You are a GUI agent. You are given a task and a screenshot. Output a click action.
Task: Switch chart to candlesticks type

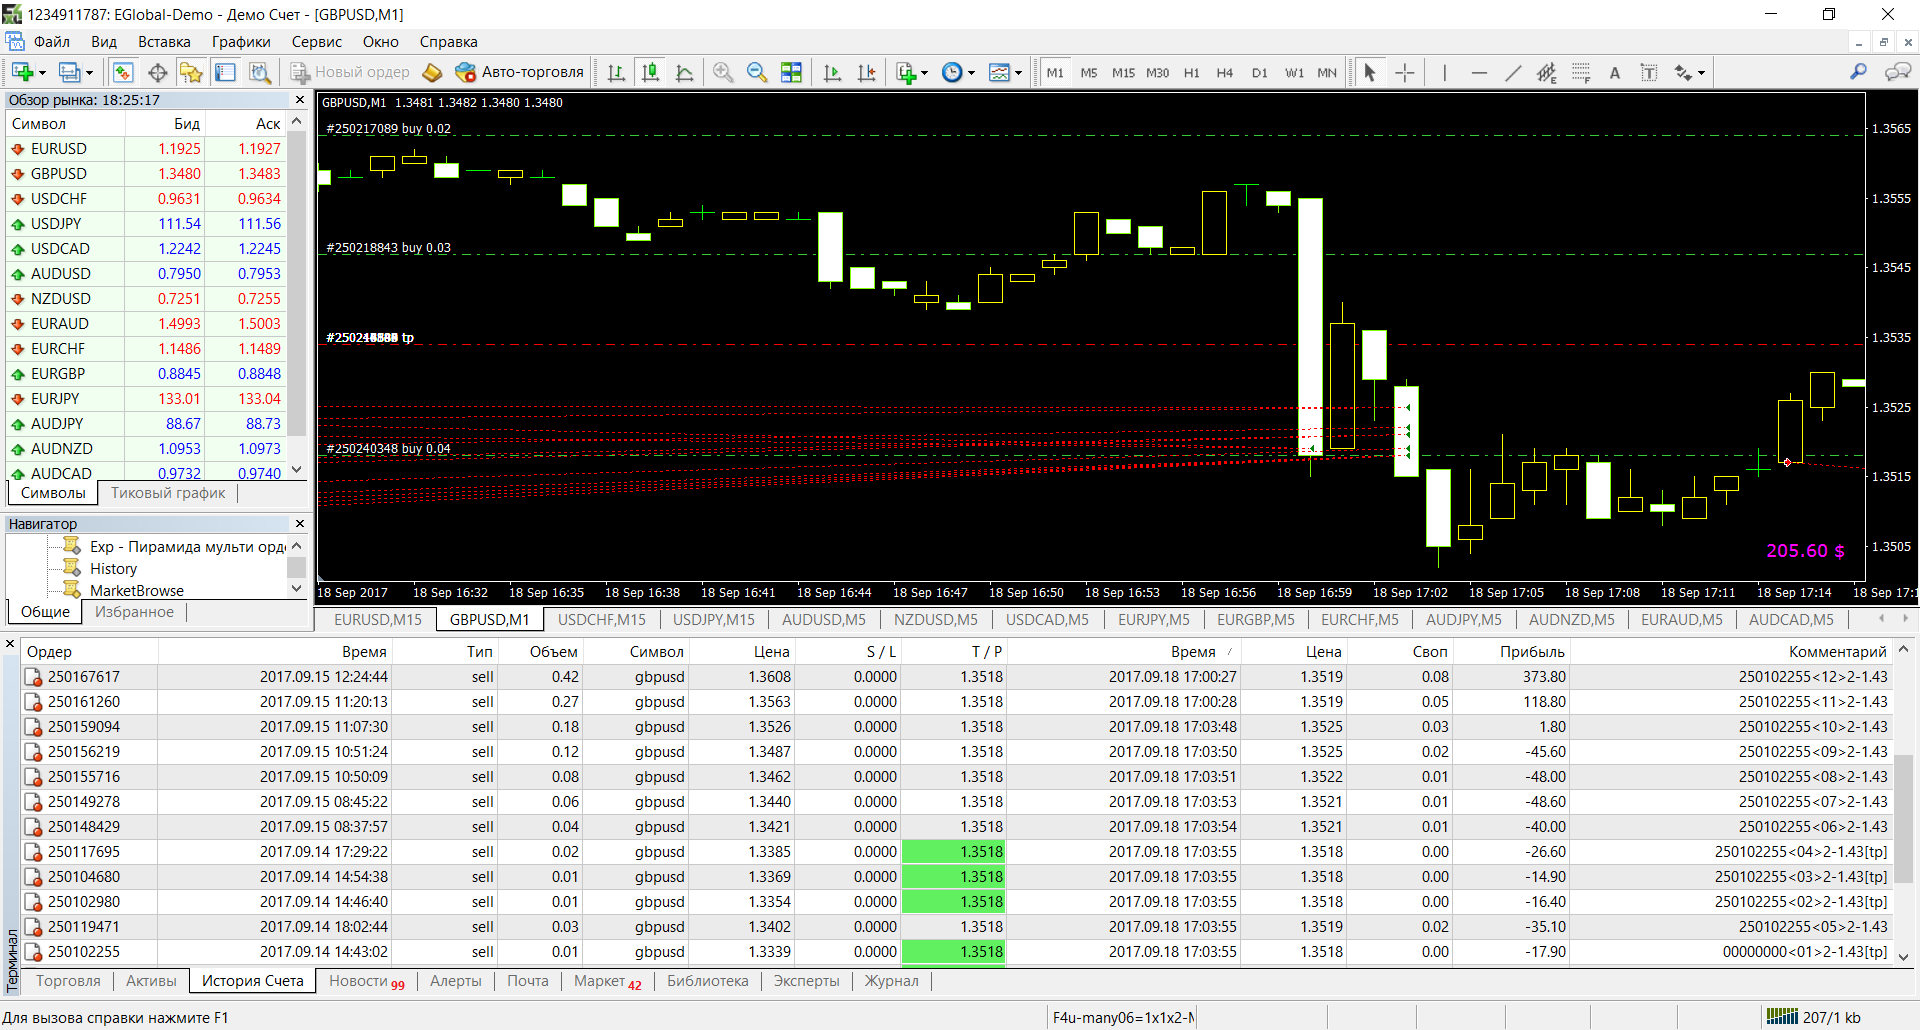click(x=651, y=72)
